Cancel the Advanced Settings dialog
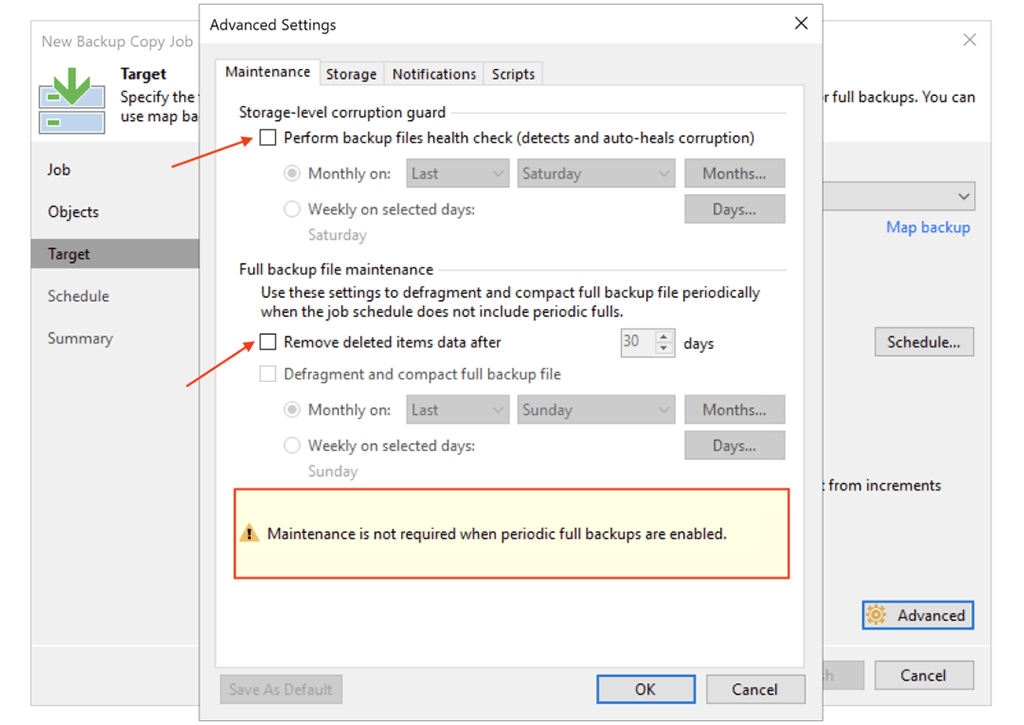1024x725 pixels. tap(755, 690)
